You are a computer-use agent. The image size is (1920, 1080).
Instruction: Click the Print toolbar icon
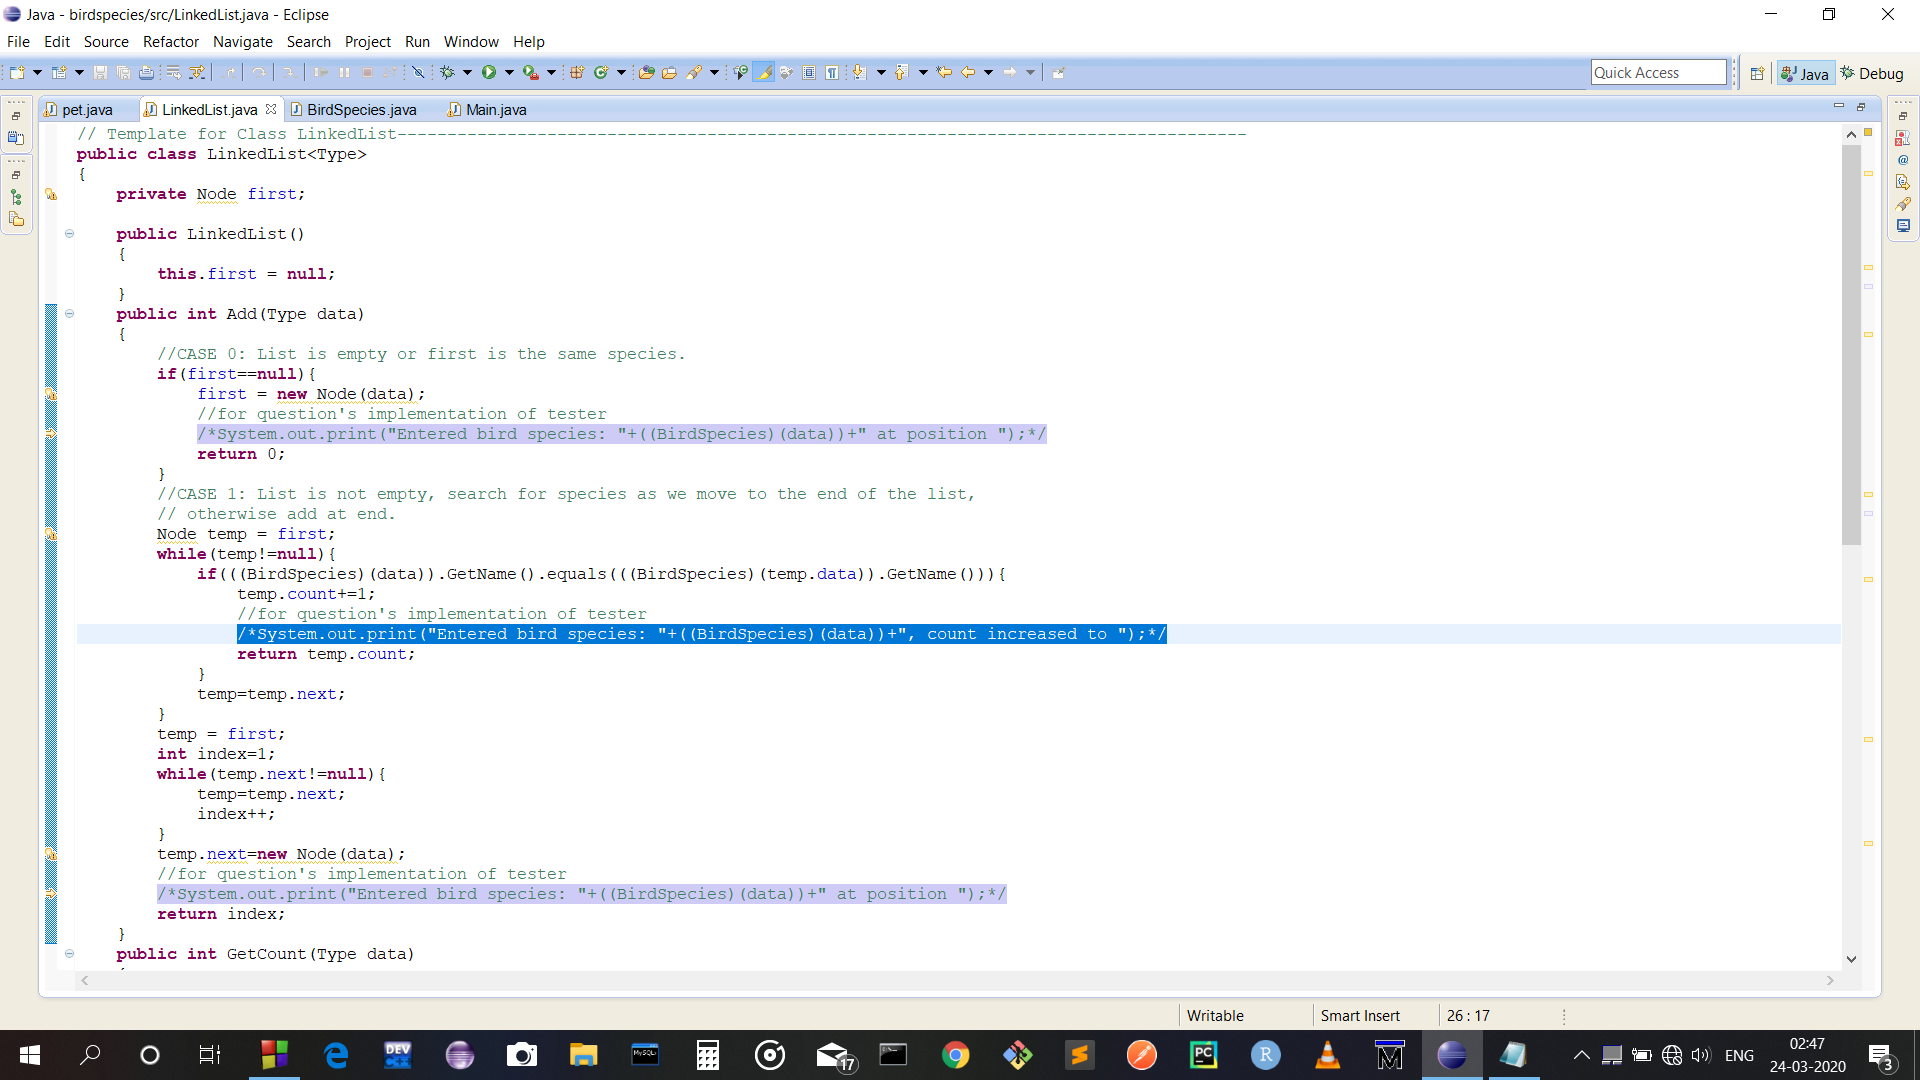tap(146, 72)
